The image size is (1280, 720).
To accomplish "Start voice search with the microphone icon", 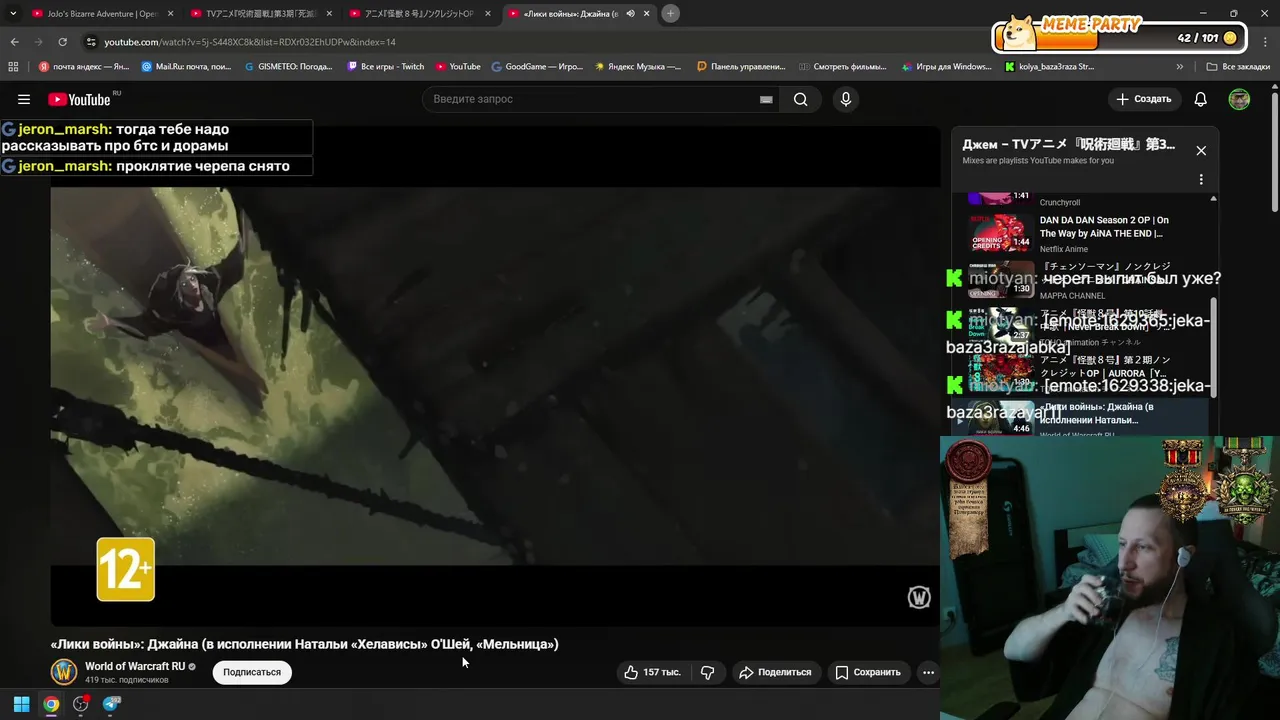I will (x=846, y=99).
